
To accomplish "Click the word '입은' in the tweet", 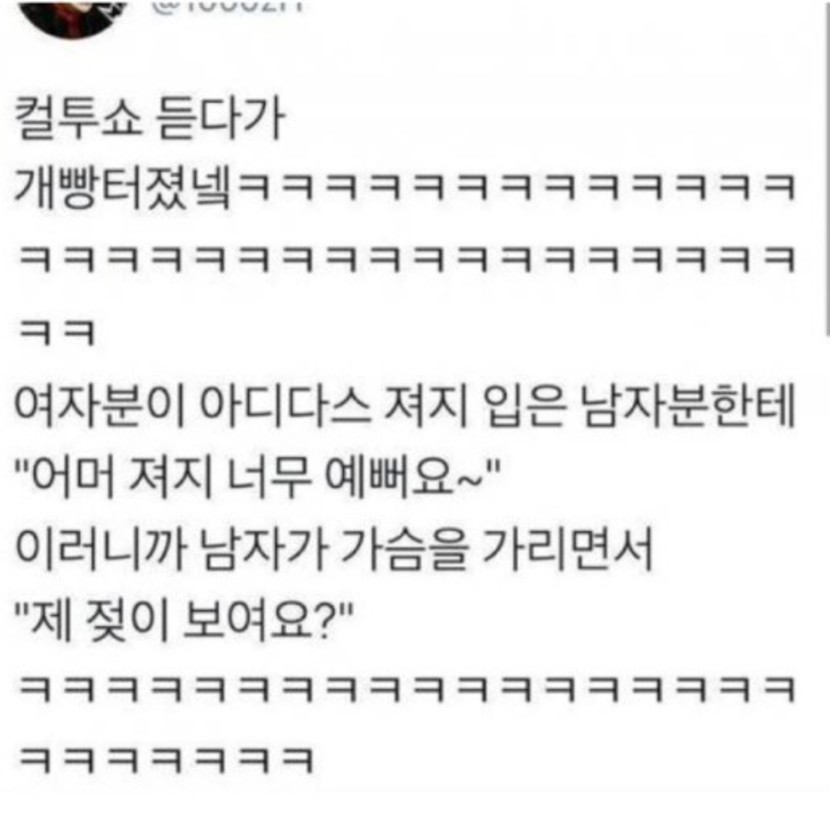I will pos(523,409).
